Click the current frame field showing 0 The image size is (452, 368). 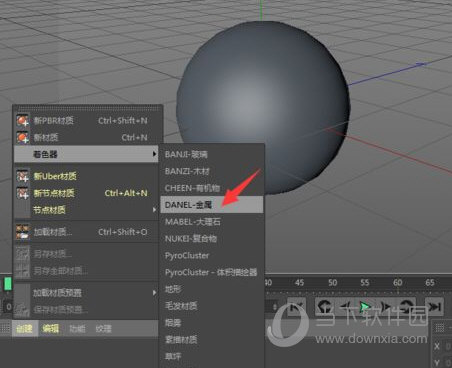(x=8, y=306)
